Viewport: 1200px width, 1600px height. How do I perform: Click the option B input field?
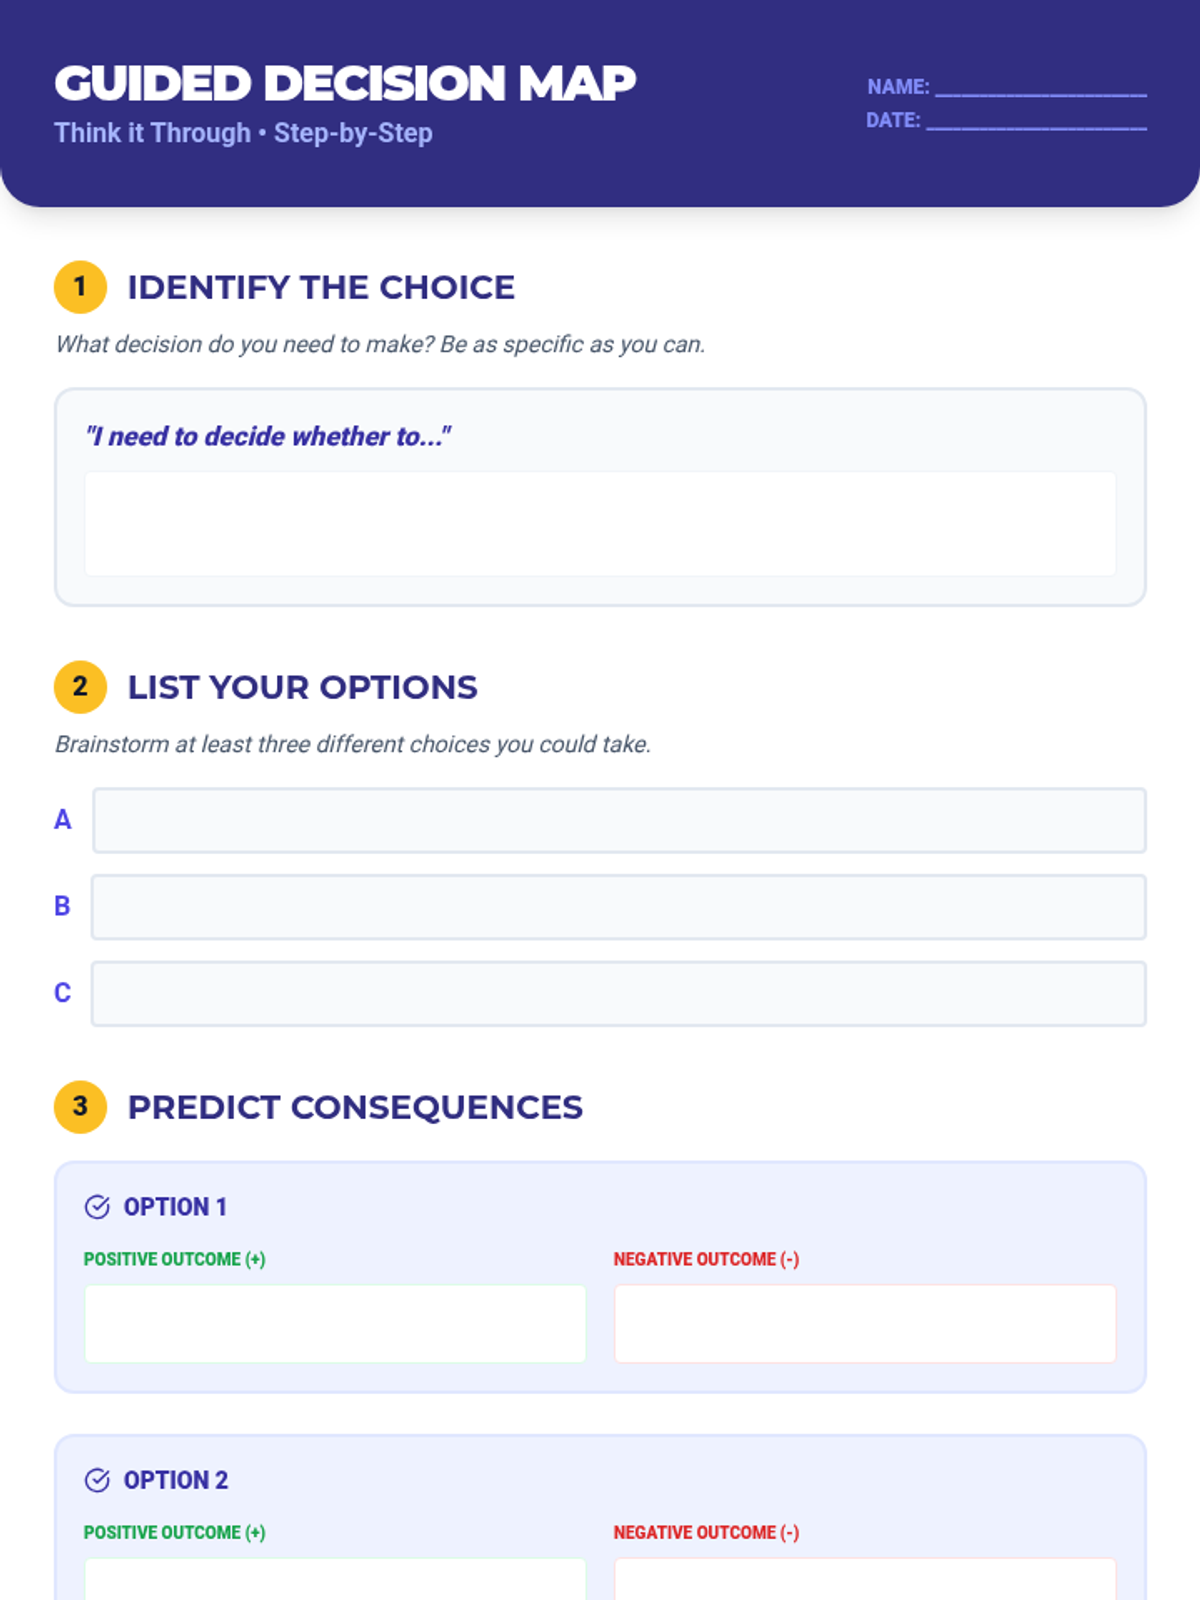pyautogui.click(x=619, y=907)
